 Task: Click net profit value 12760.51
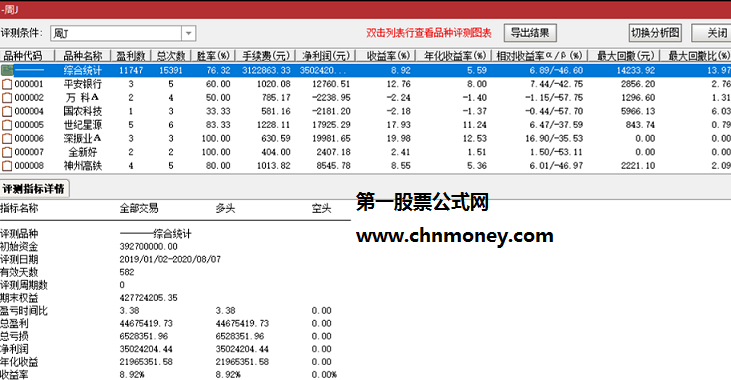331,84
